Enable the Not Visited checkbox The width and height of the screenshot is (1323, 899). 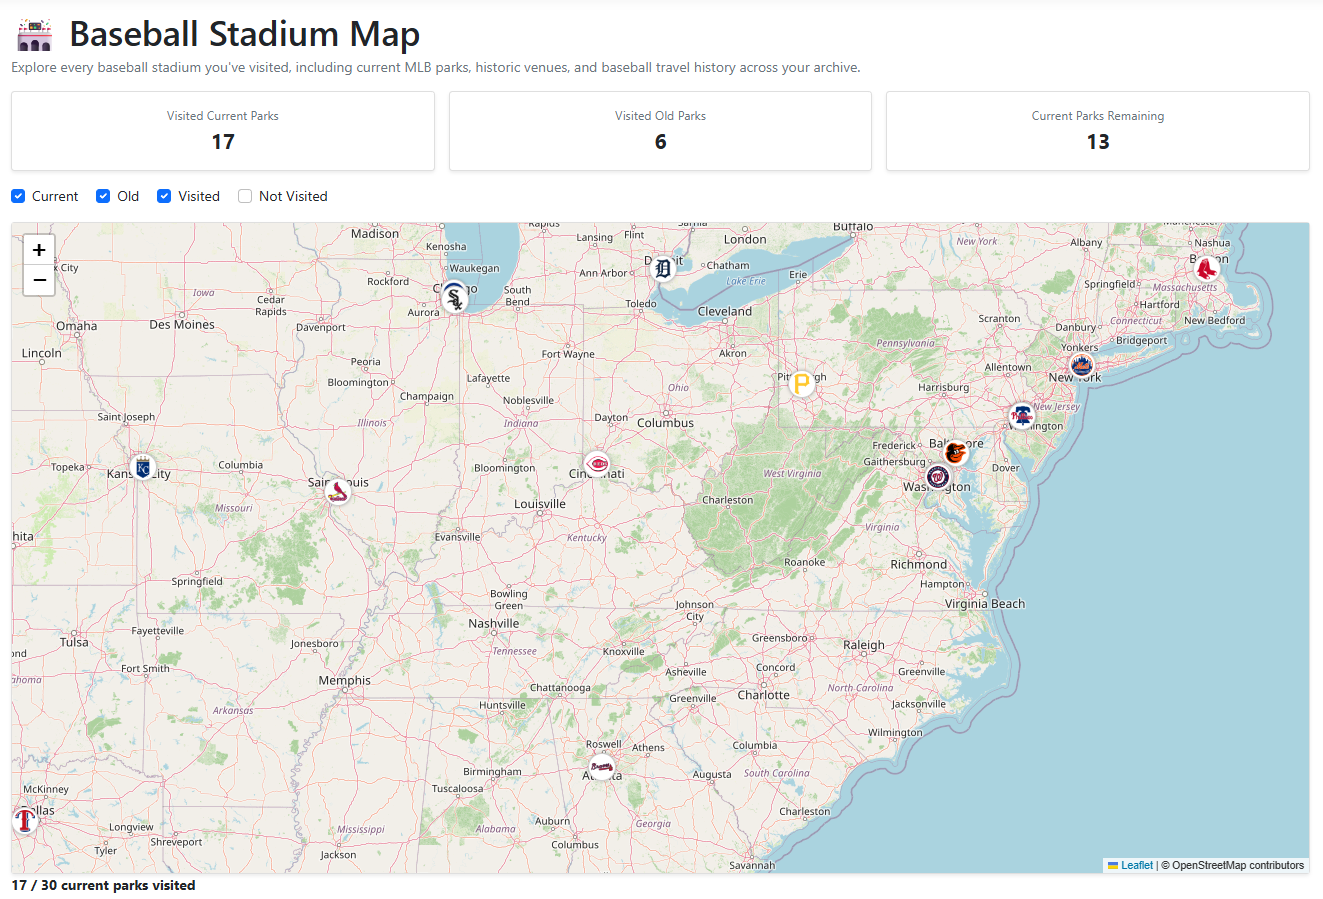[245, 196]
